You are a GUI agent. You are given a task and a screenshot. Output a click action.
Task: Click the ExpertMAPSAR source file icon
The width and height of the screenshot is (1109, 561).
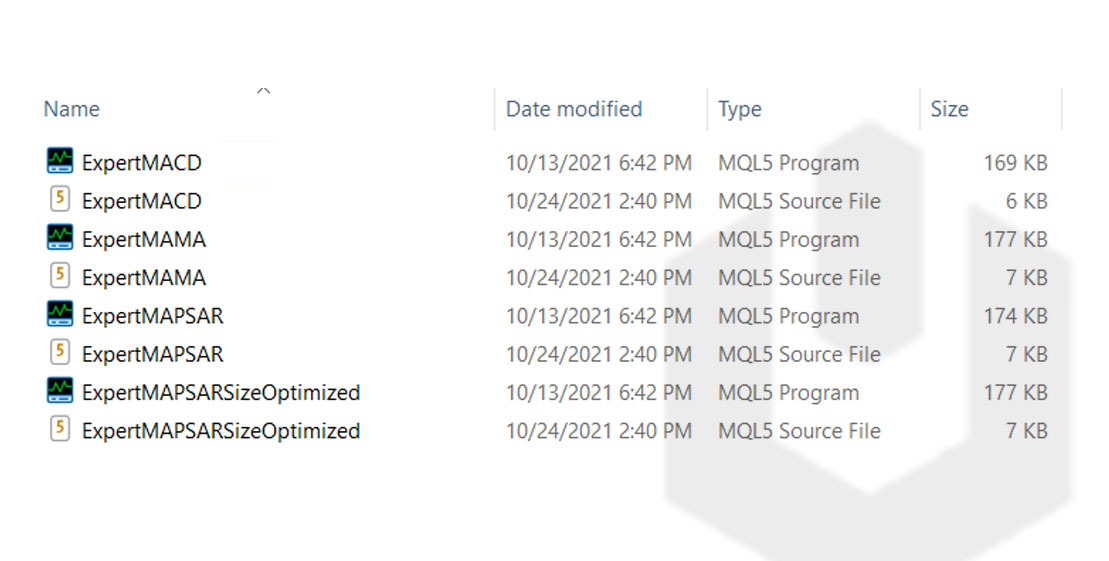[x=60, y=353]
